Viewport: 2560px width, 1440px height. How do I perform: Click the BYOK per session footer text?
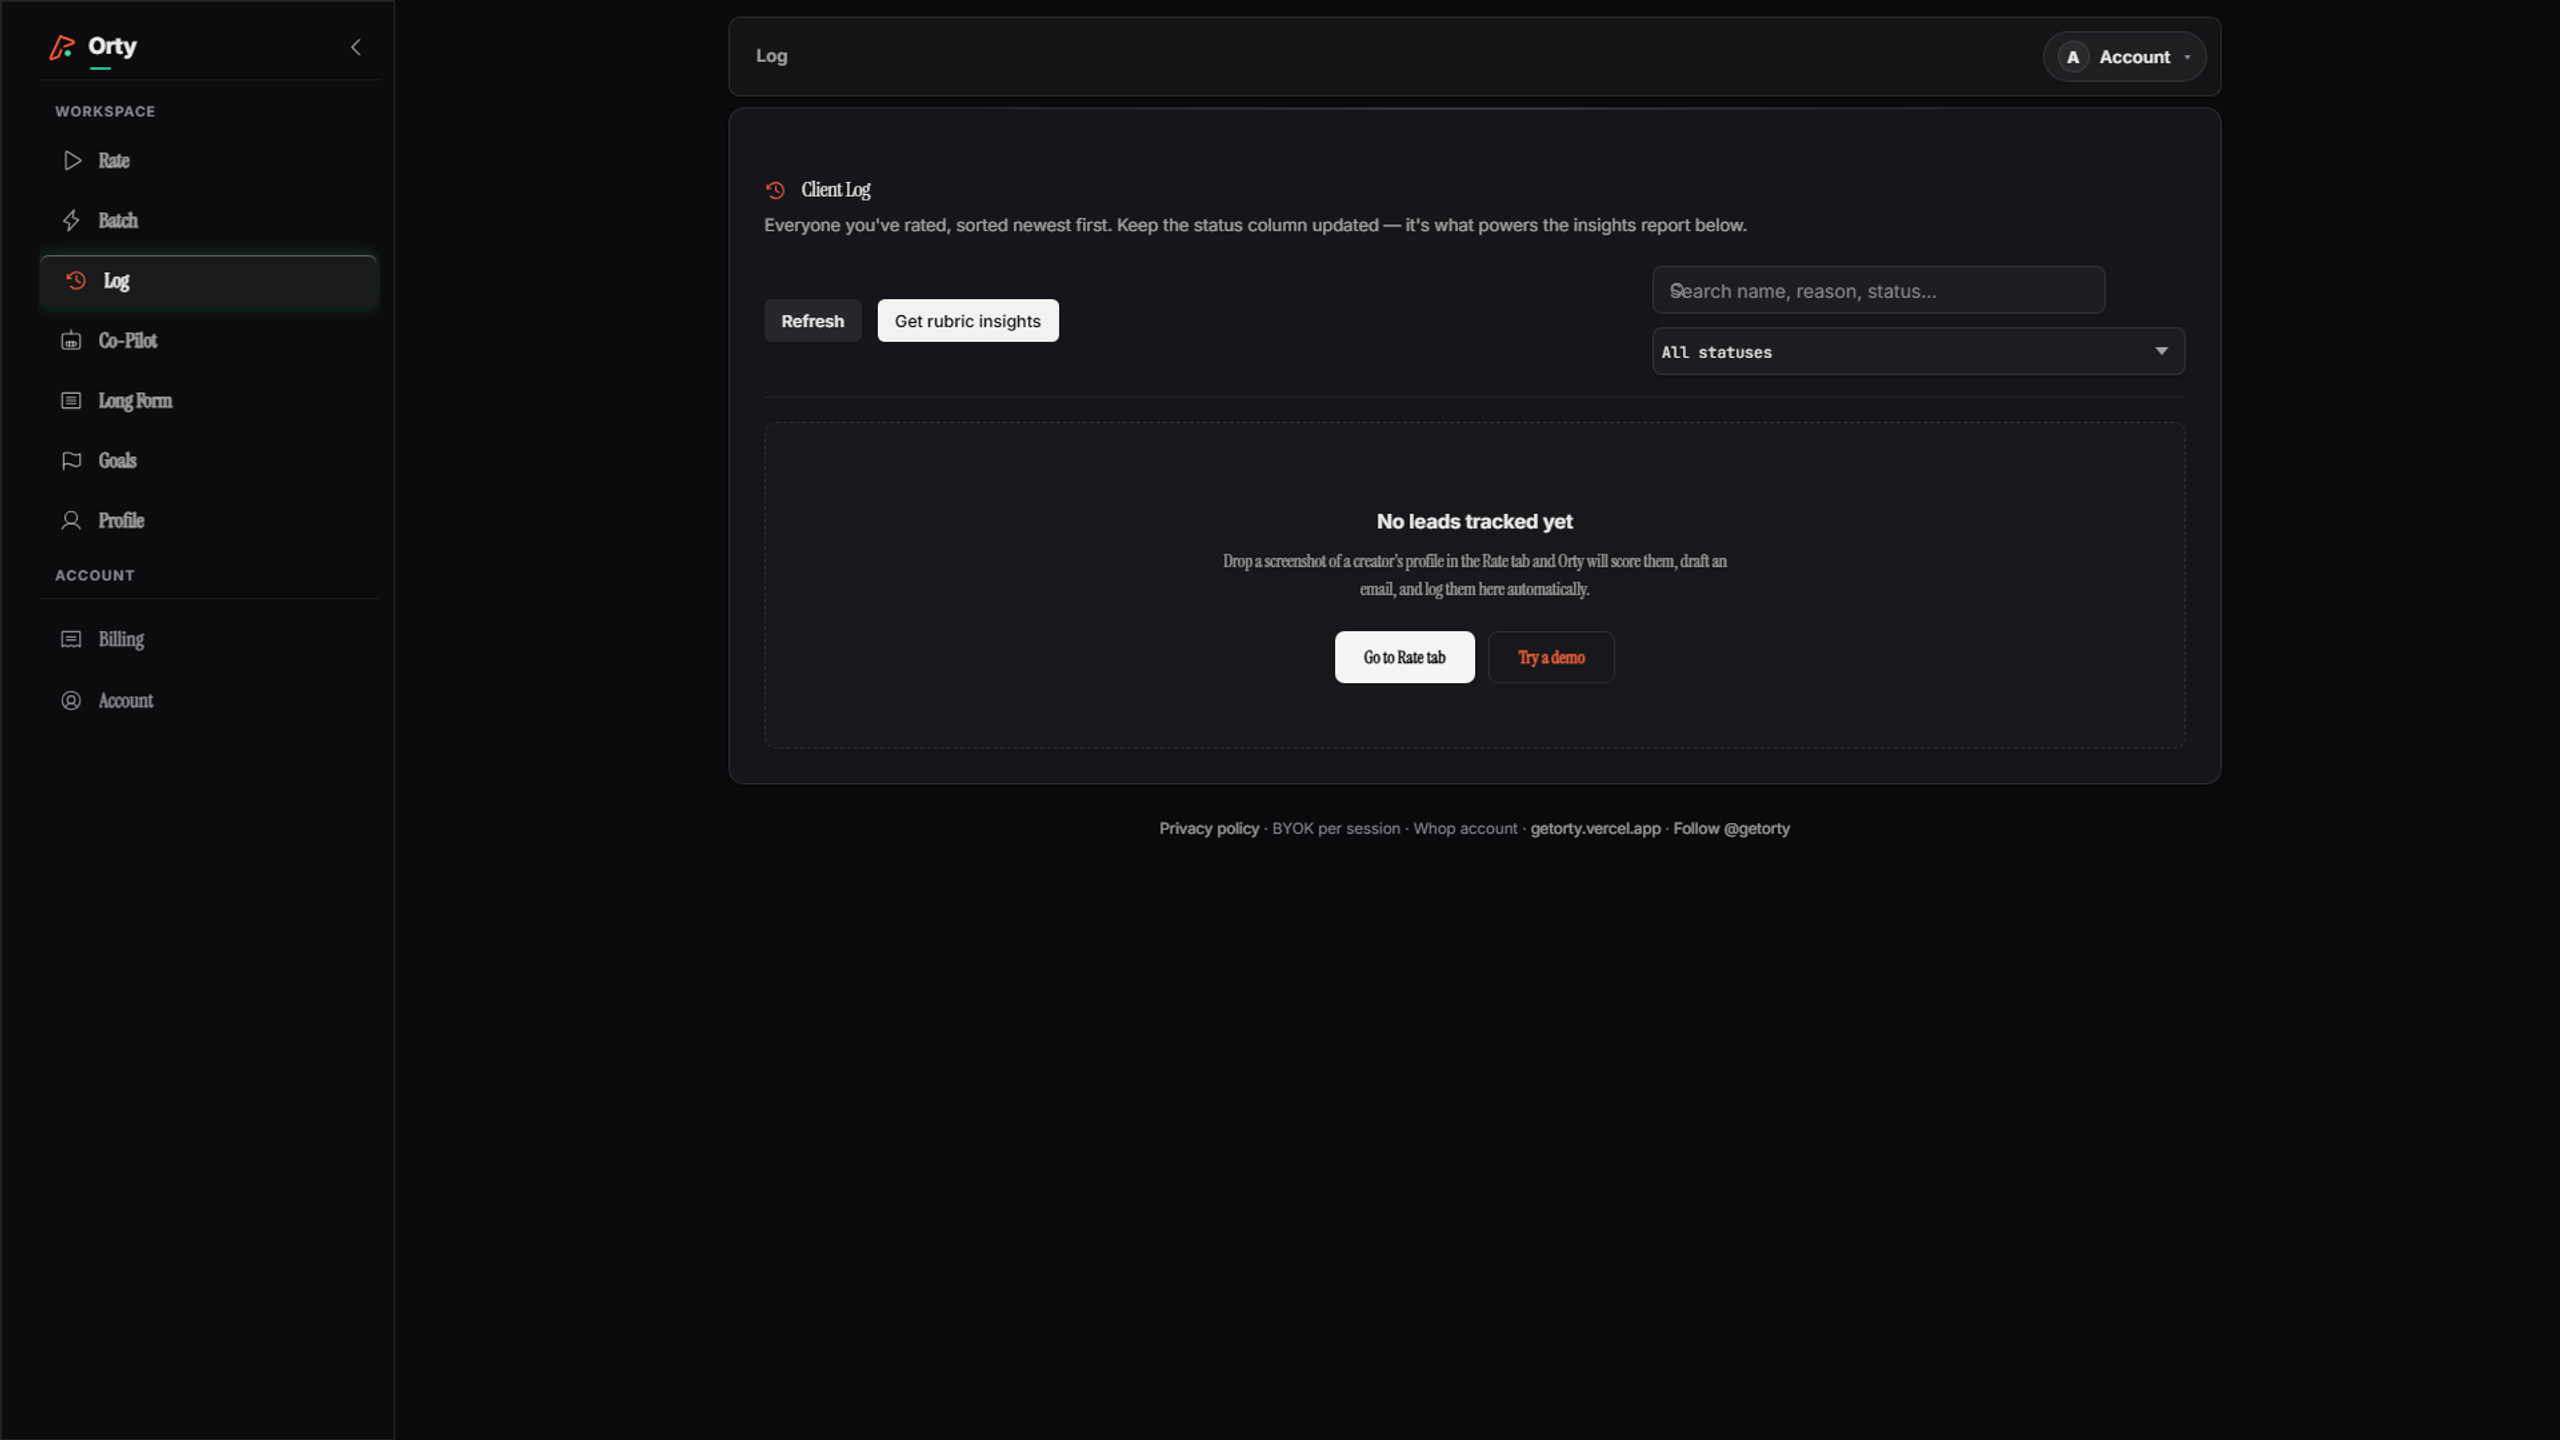tap(1335, 828)
